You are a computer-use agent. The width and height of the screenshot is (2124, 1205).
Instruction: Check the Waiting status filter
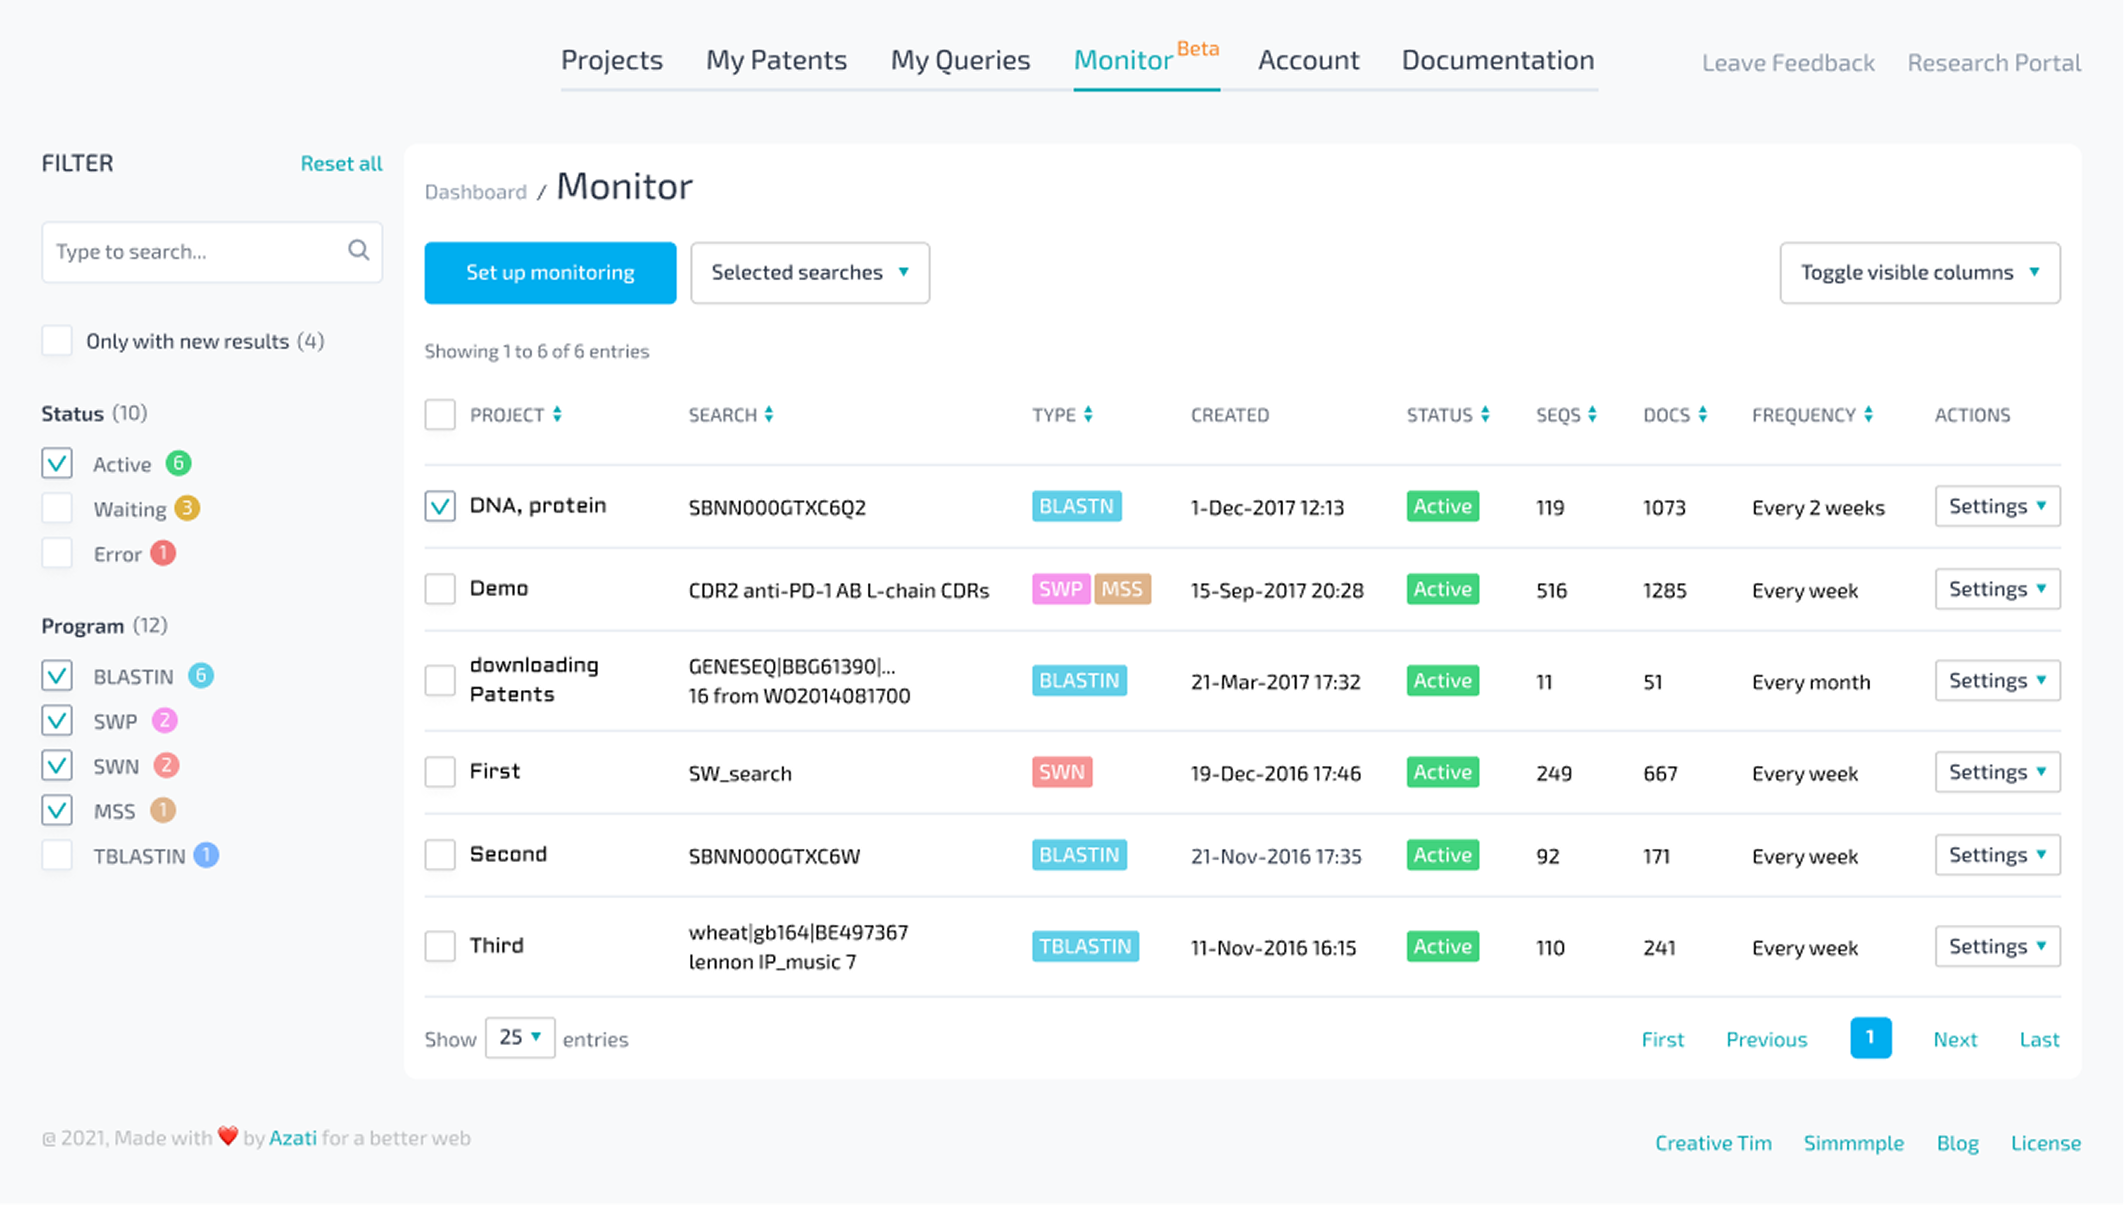click(x=57, y=508)
